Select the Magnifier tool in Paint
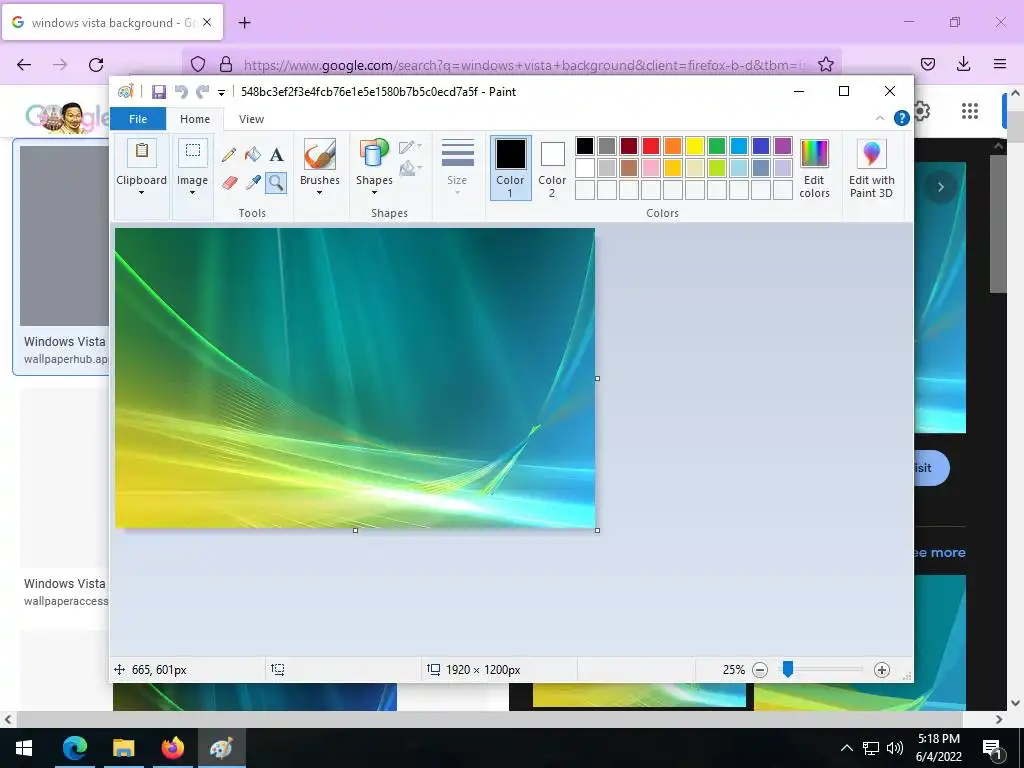 click(x=276, y=182)
